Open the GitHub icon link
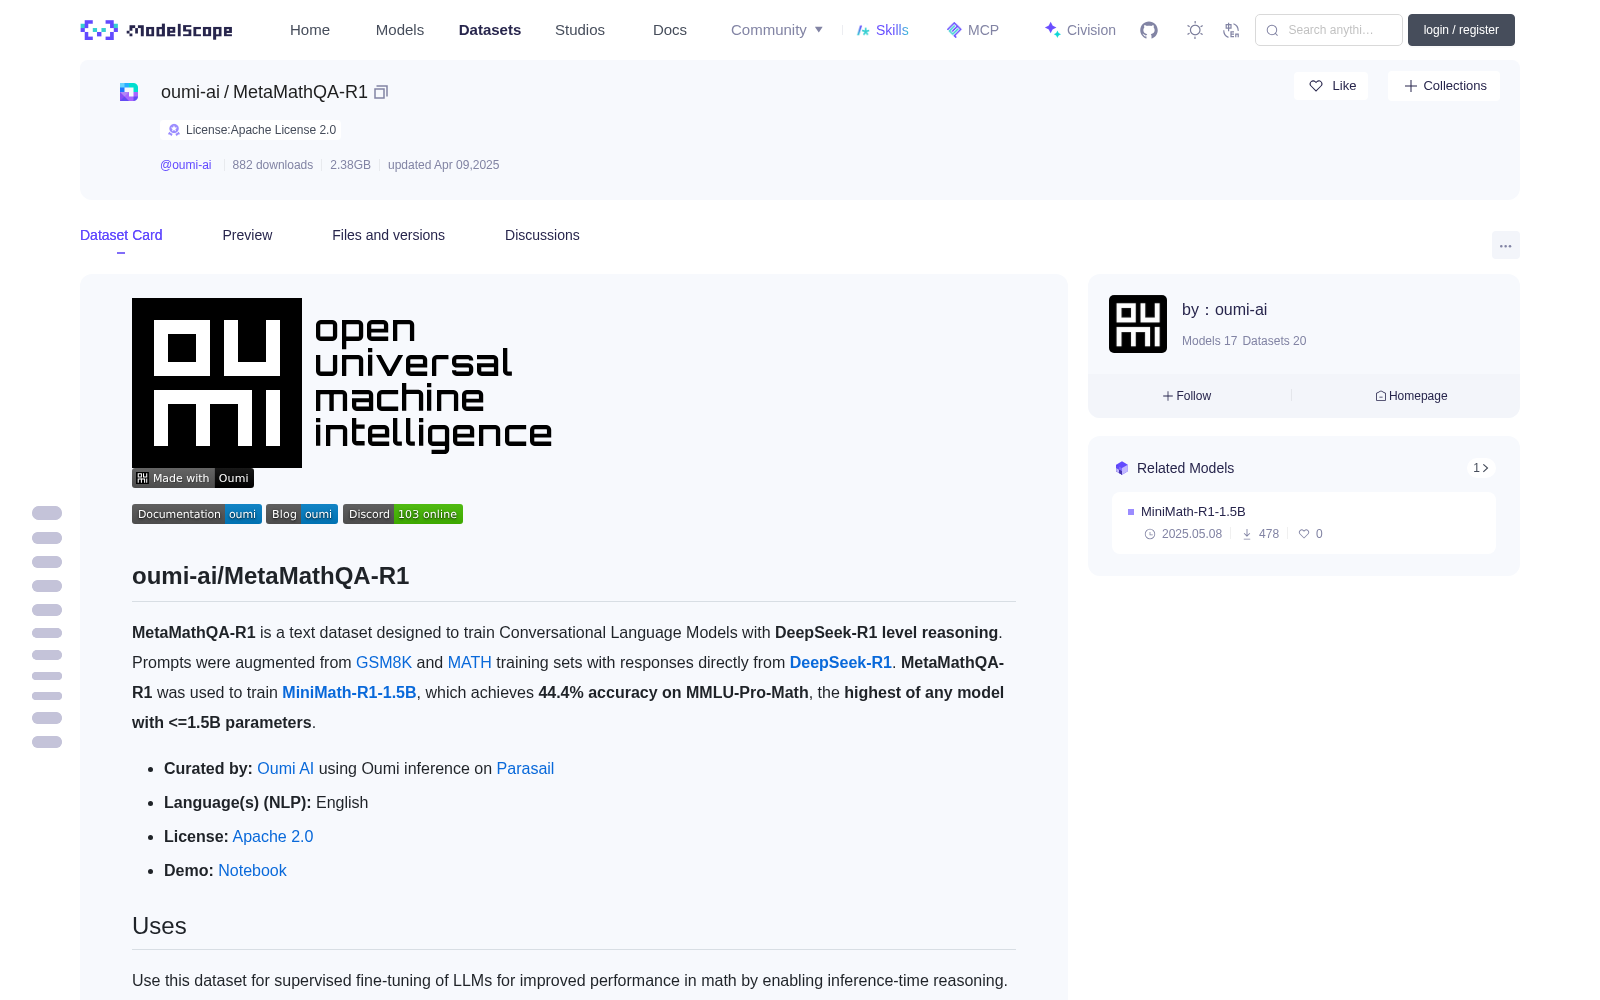 coord(1149,30)
